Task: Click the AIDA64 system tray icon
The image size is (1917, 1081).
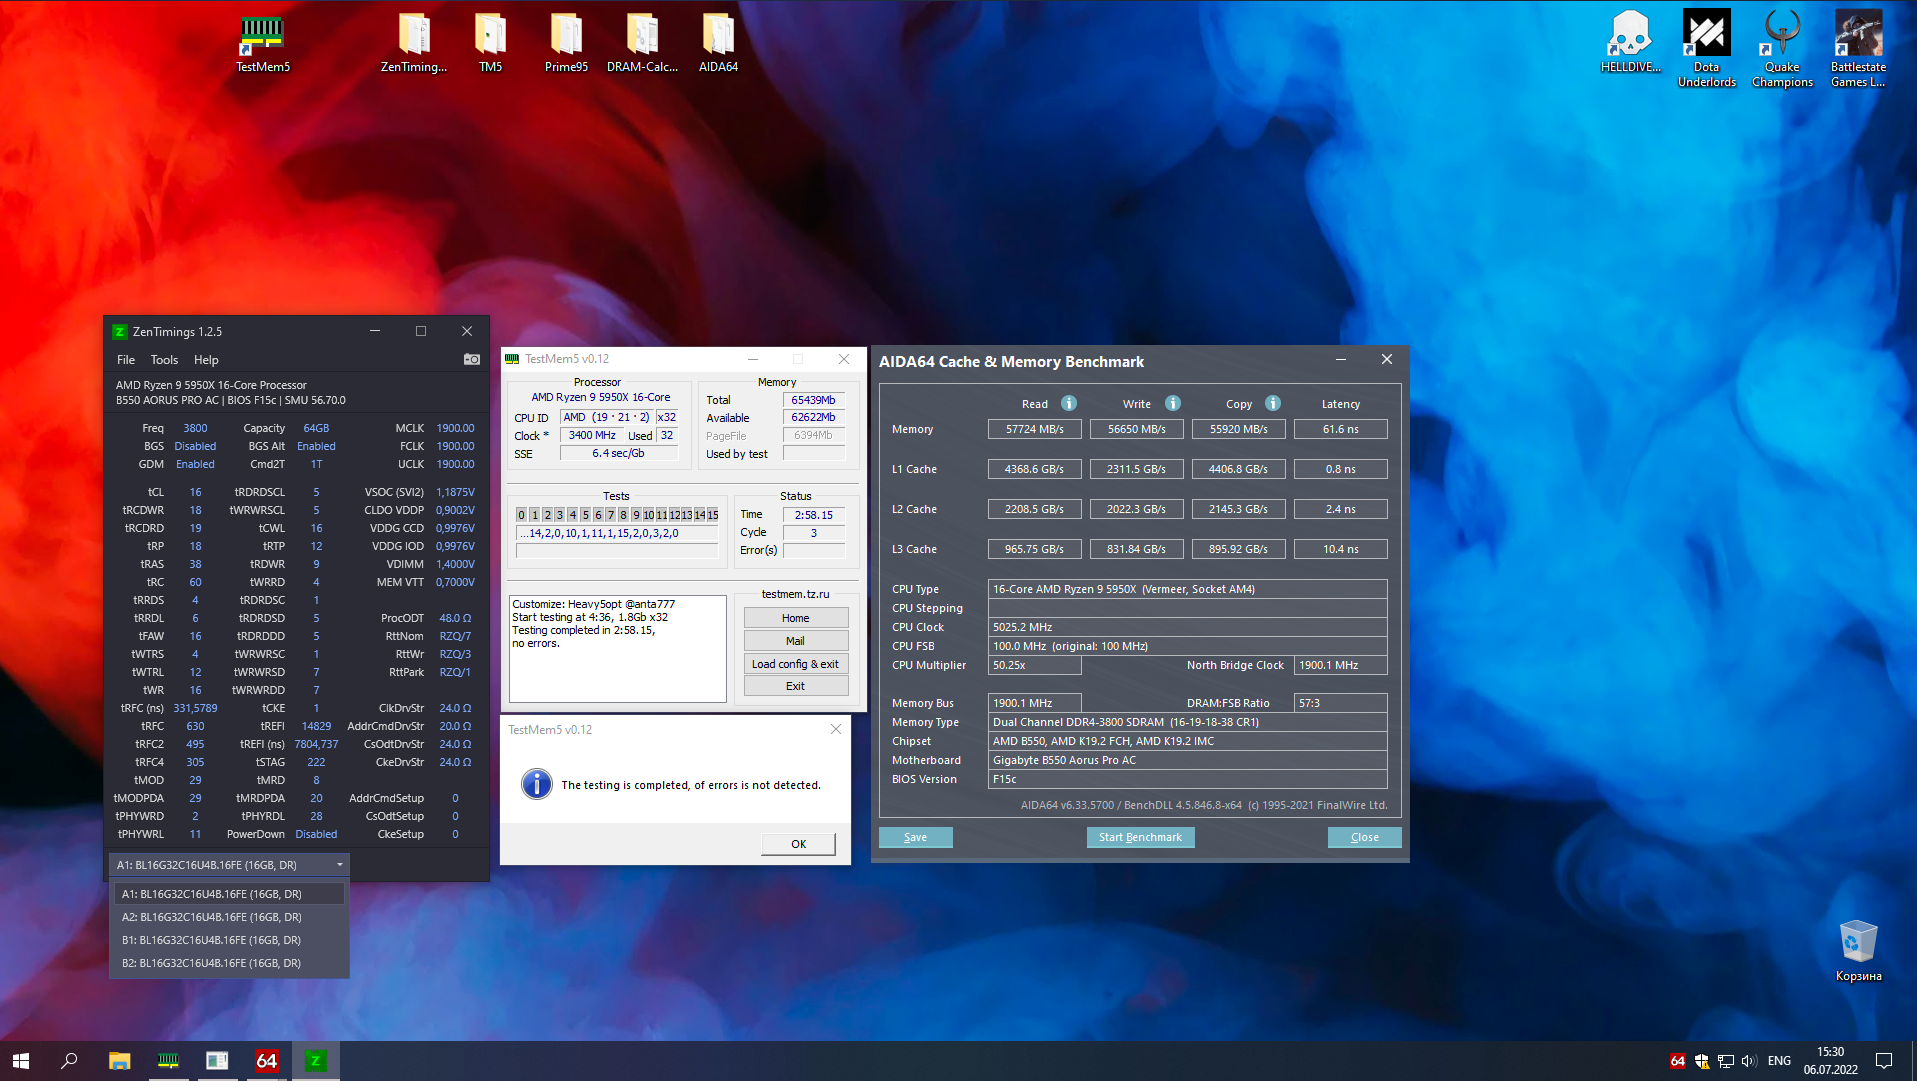Action: point(1678,1061)
